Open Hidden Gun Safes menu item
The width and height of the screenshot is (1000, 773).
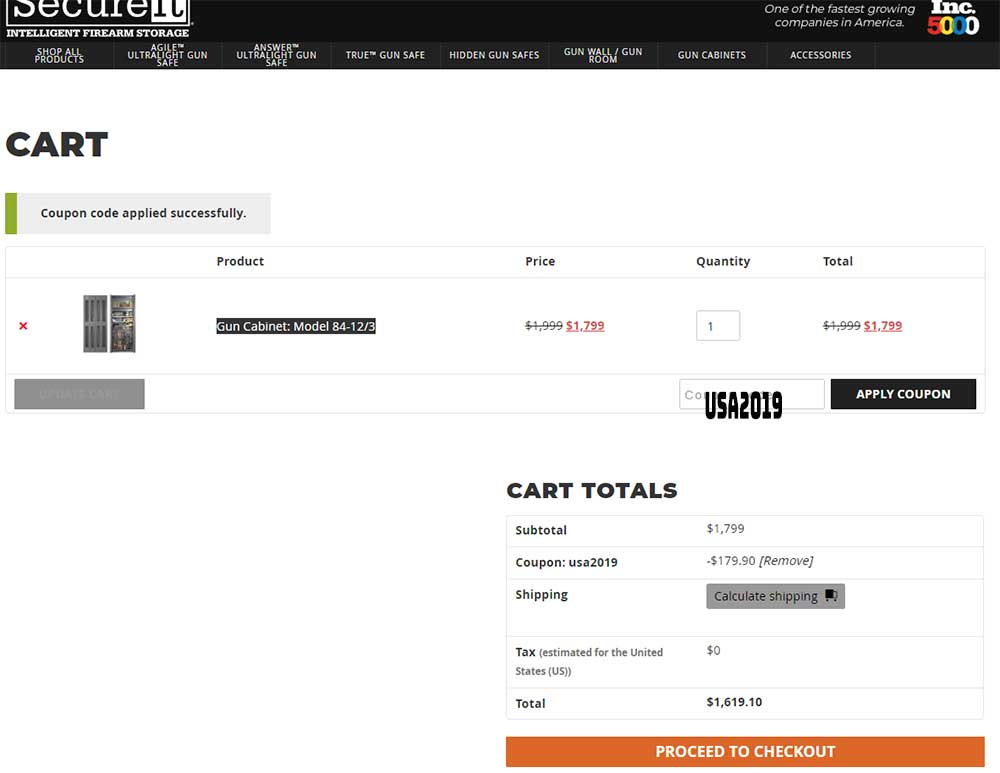tap(494, 55)
